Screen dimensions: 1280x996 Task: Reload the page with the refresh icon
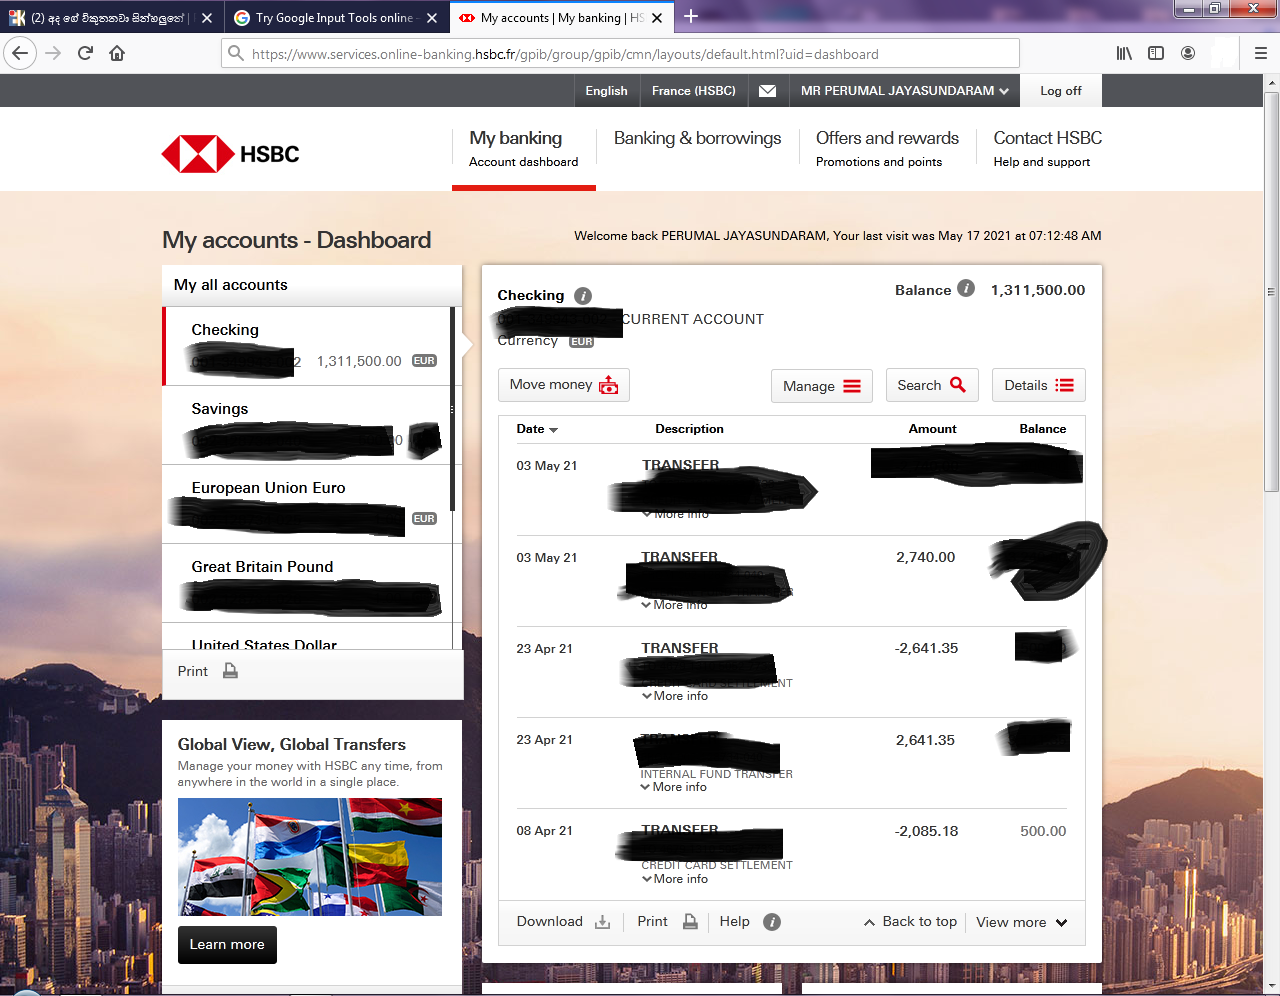coord(85,53)
